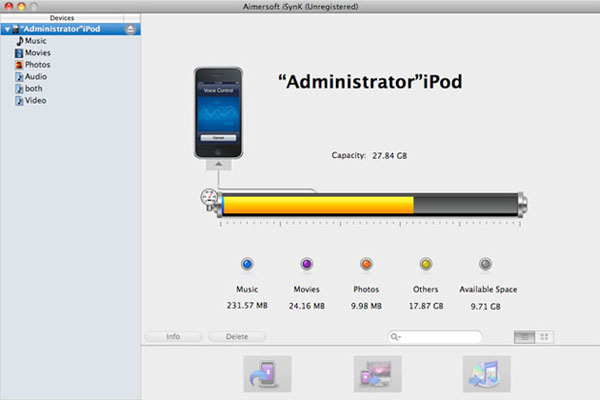Click the Info button
The height and width of the screenshot is (400, 600).
click(x=173, y=336)
